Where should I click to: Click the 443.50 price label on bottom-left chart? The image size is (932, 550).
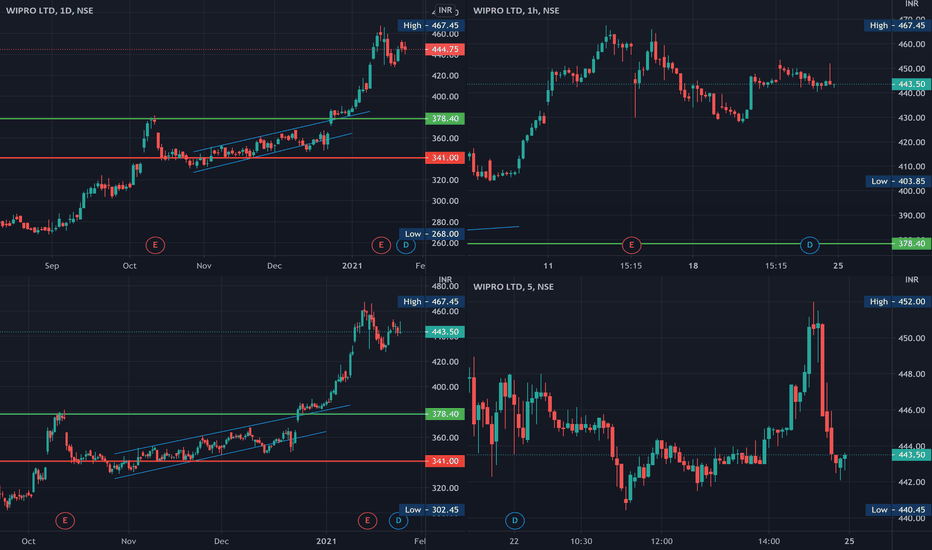445,332
